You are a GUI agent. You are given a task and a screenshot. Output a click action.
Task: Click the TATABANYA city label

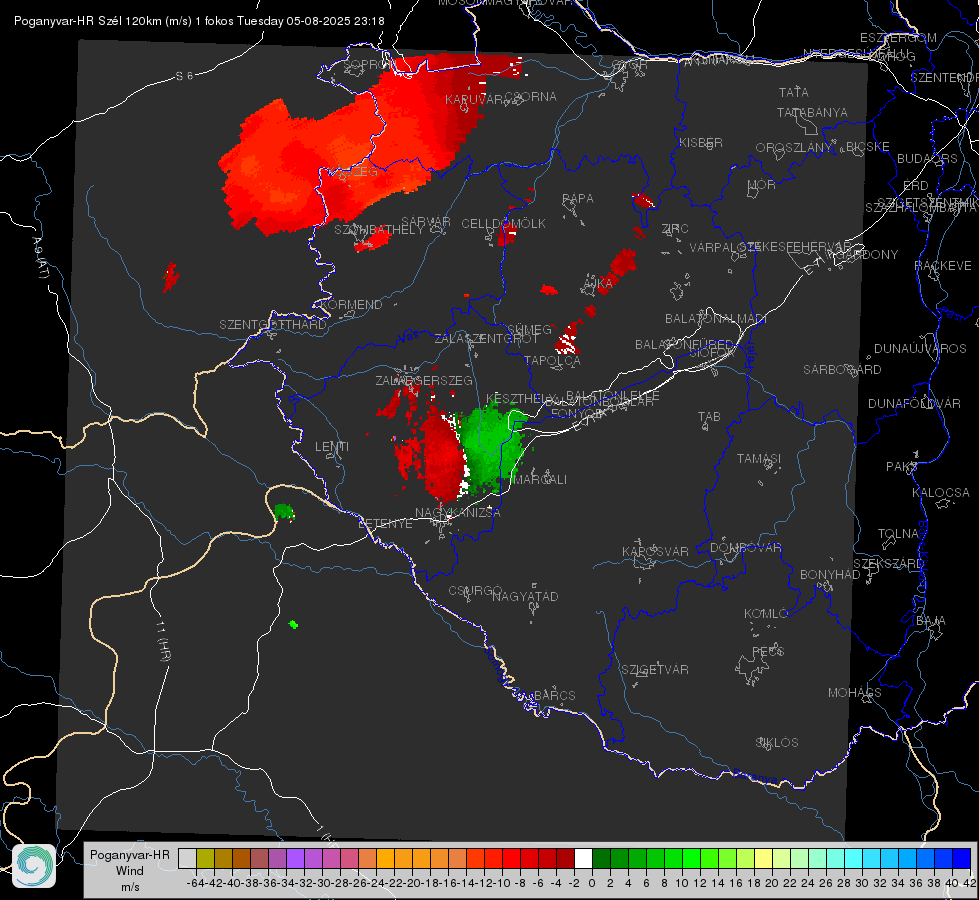pos(812,112)
